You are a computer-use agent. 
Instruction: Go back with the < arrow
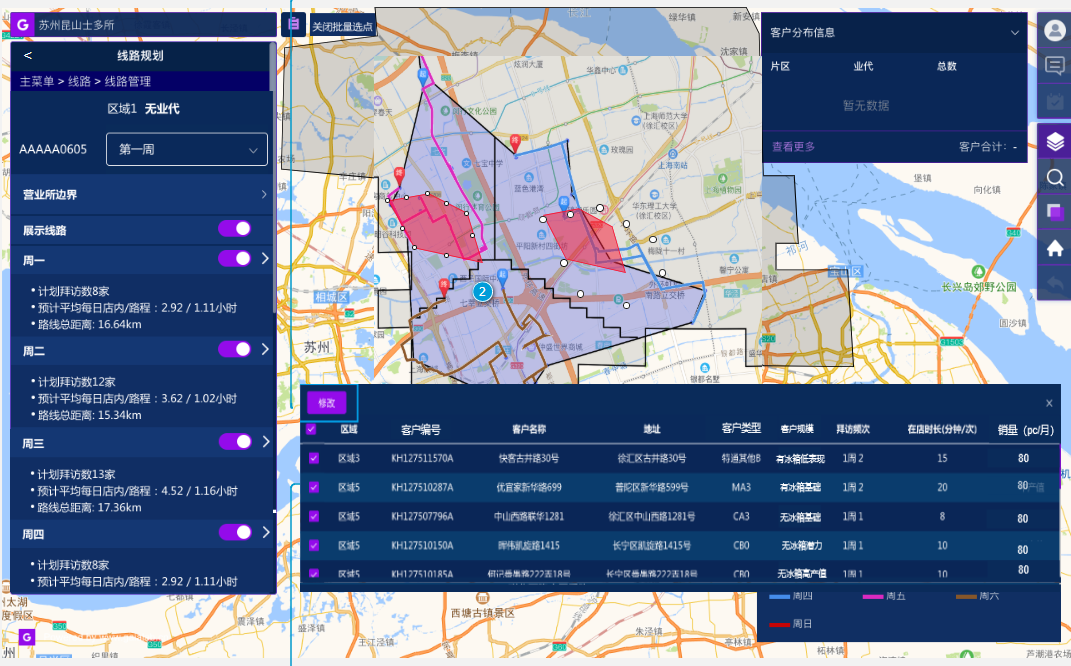(28, 55)
